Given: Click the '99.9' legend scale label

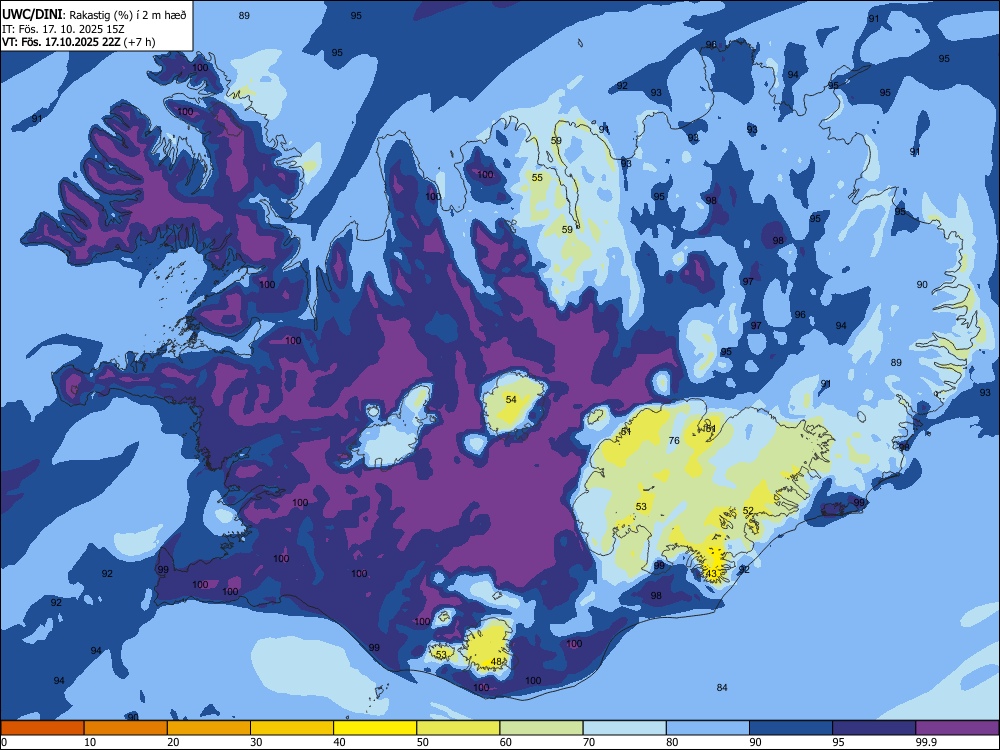Looking at the screenshot, I should pos(926,742).
